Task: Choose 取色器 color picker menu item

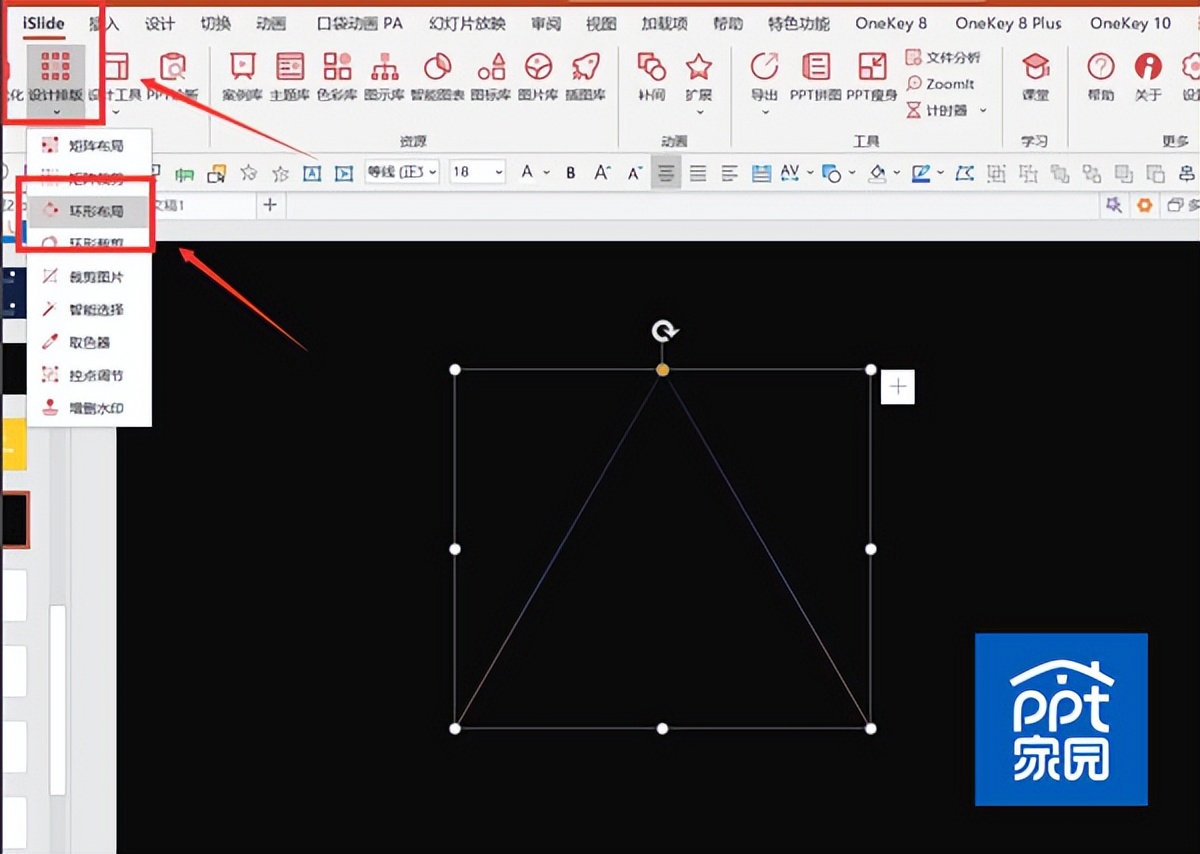Action: [x=89, y=343]
